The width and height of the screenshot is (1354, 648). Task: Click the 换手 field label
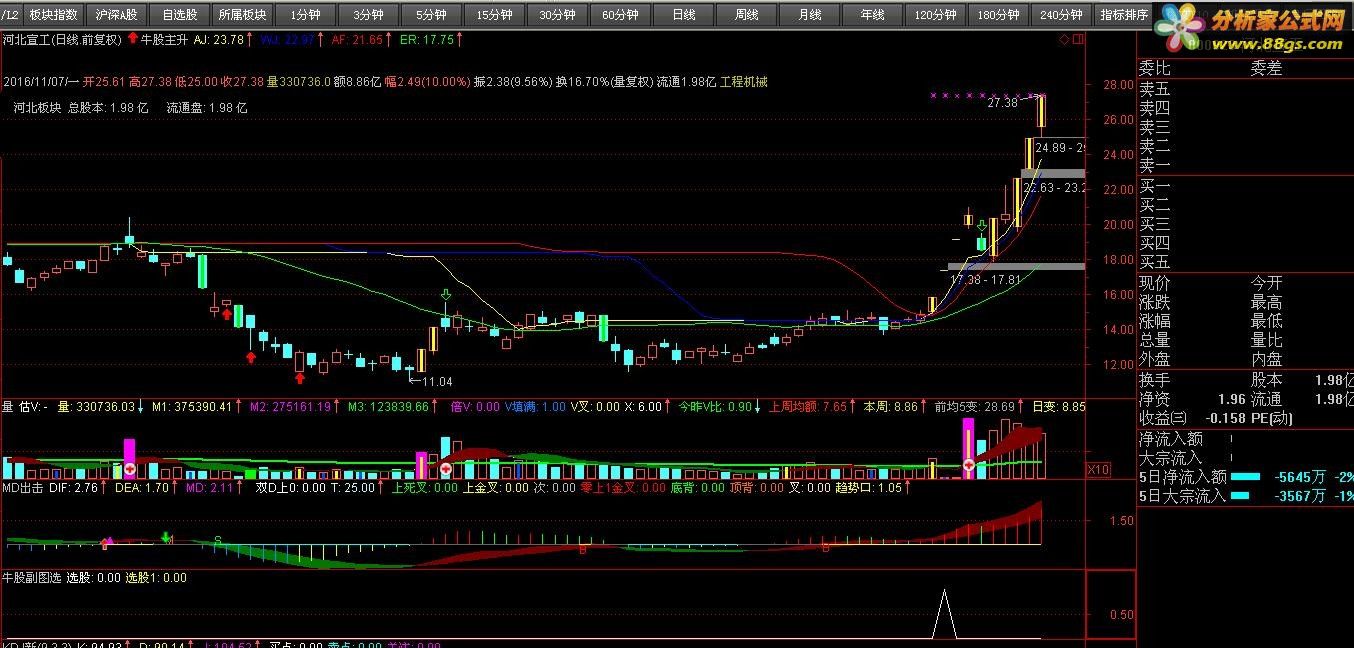pos(1155,380)
